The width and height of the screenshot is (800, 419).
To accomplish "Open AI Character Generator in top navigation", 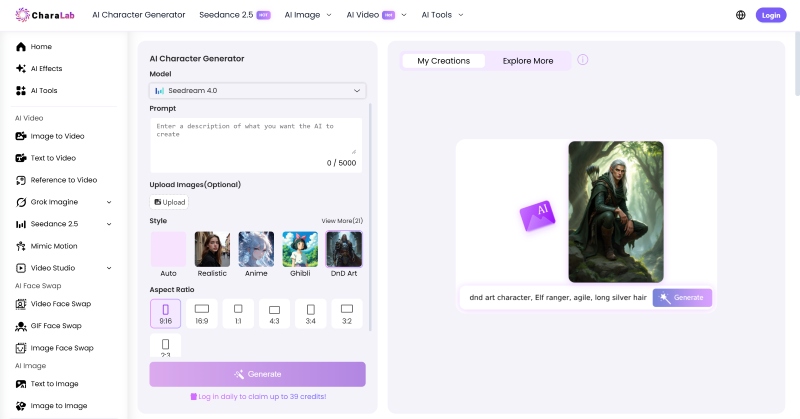I will (x=139, y=15).
